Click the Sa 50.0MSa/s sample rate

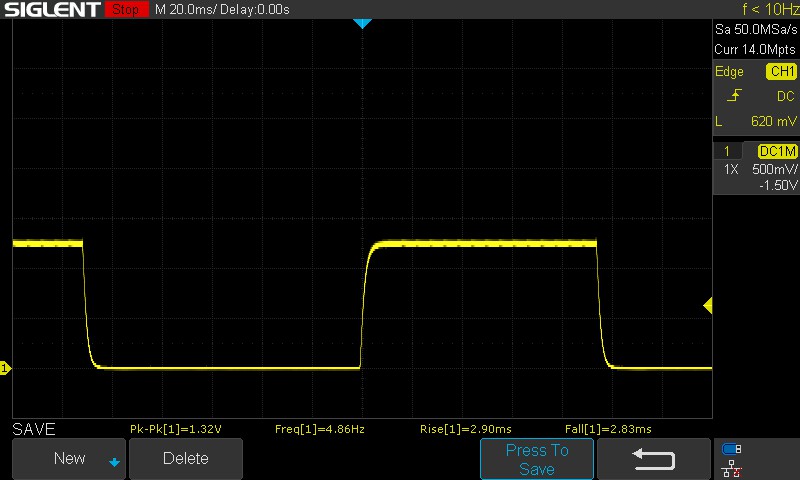click(x=756, y=30)
